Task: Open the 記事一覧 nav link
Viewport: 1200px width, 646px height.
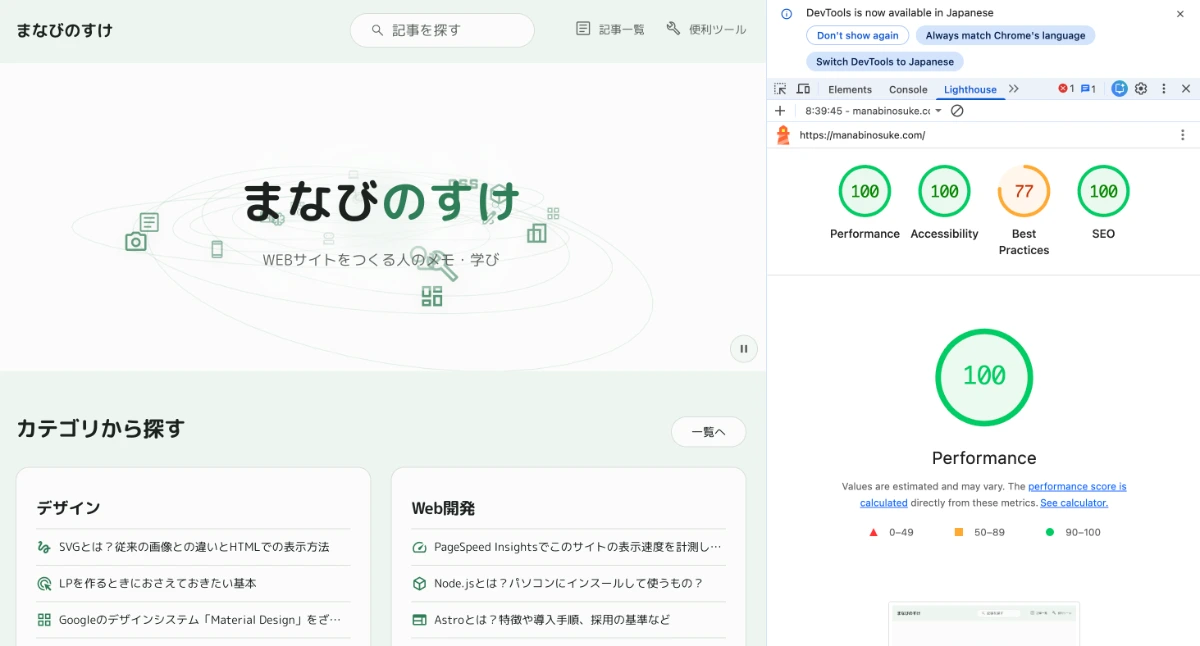Action: pyautogui.click(x=610, y=29)
